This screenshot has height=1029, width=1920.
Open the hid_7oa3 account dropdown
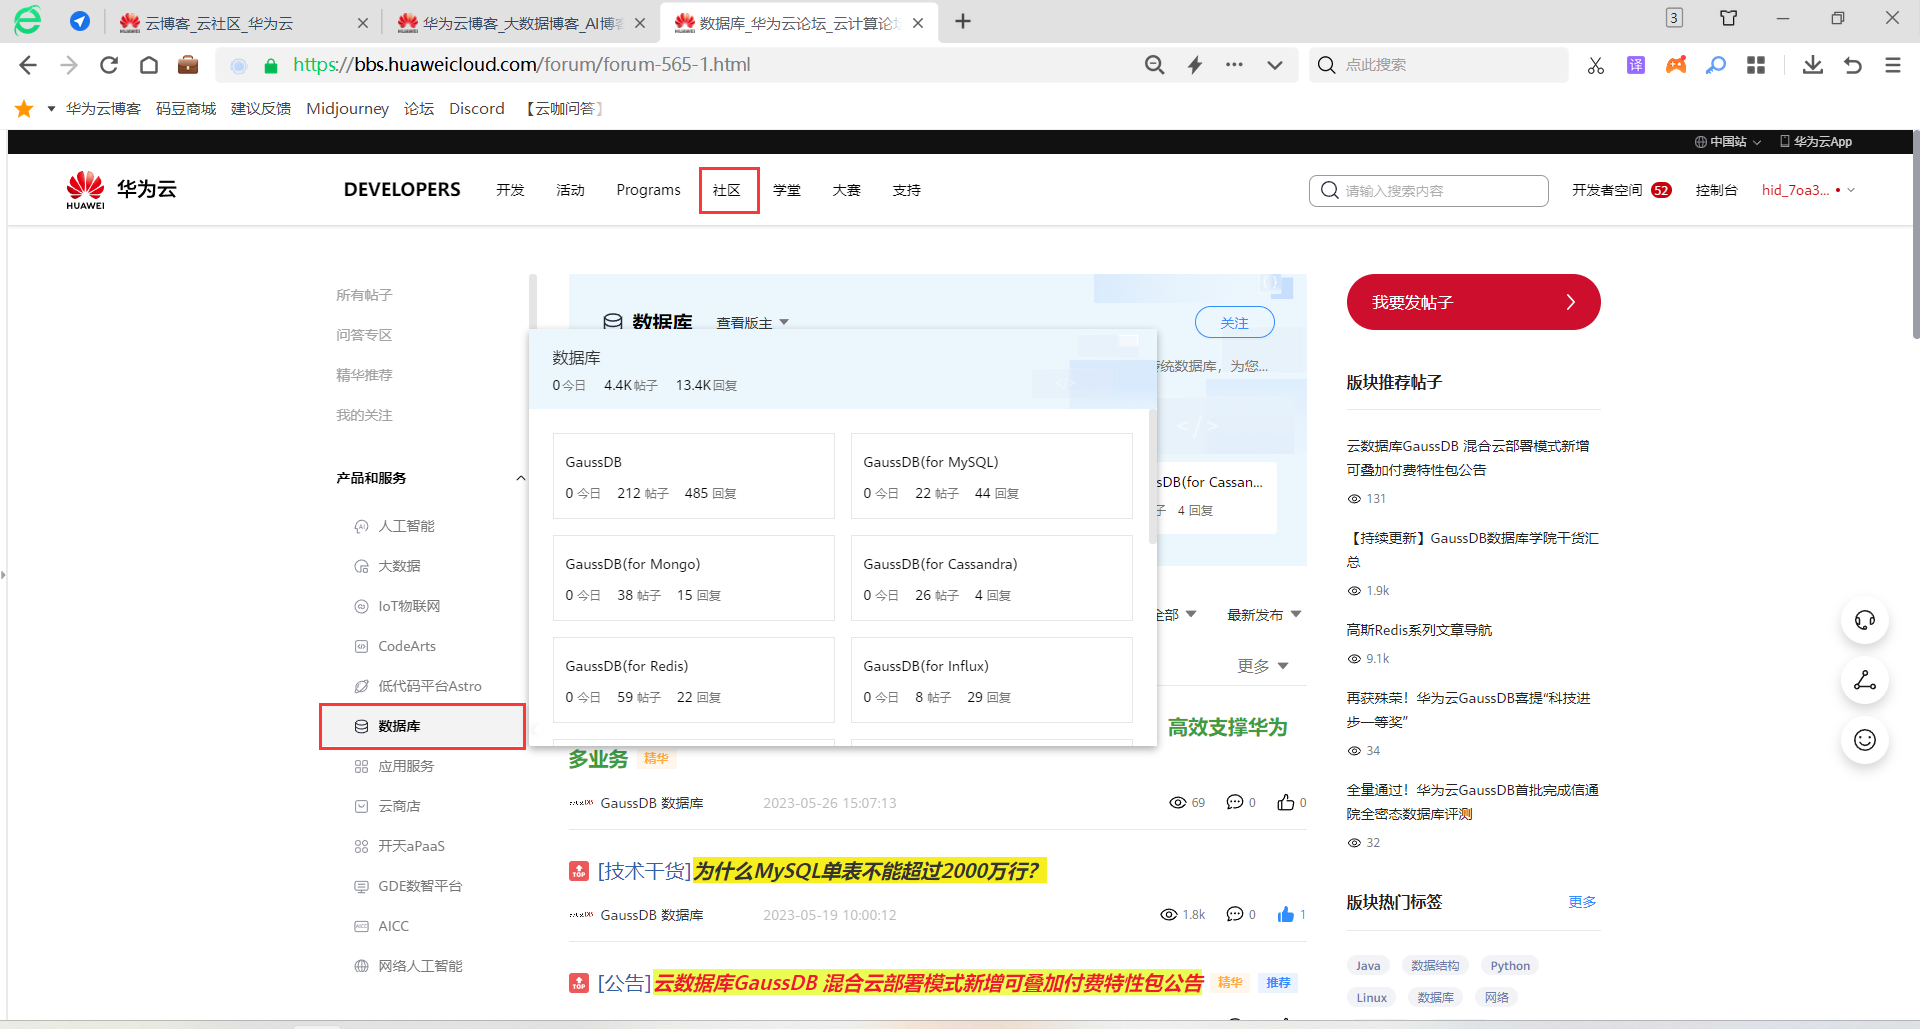tap(1808, 190)
